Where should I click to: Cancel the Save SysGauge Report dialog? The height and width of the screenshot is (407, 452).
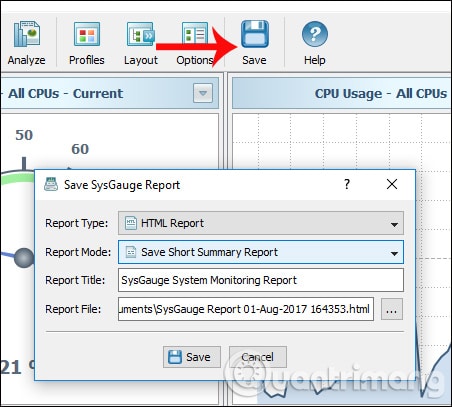258,357
